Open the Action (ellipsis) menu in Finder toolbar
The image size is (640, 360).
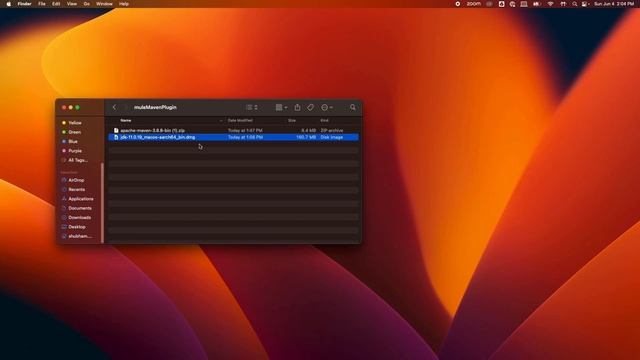point(327,107)
